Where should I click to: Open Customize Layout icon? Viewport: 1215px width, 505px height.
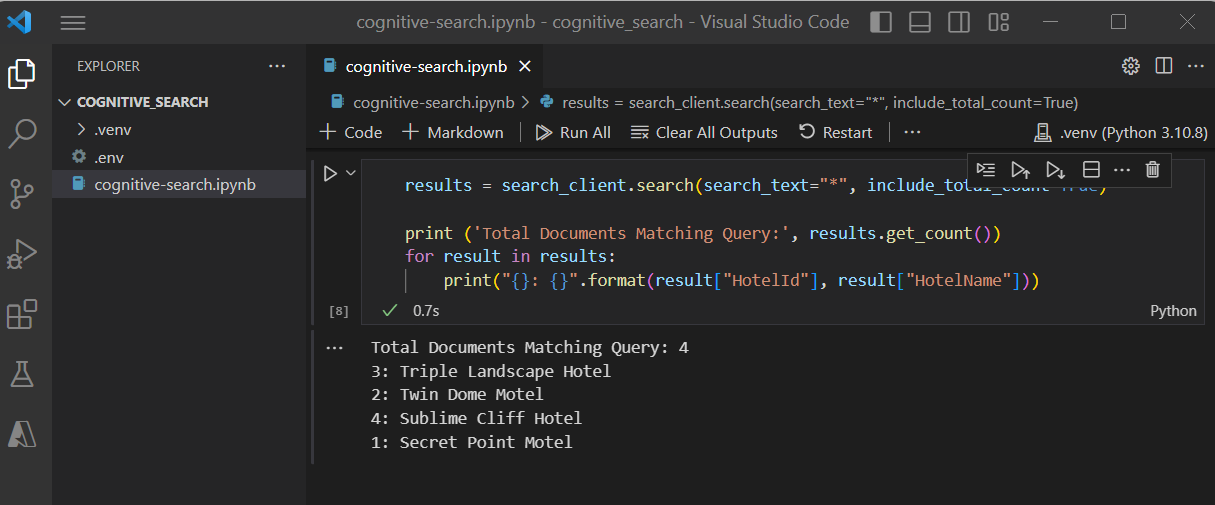998,22
